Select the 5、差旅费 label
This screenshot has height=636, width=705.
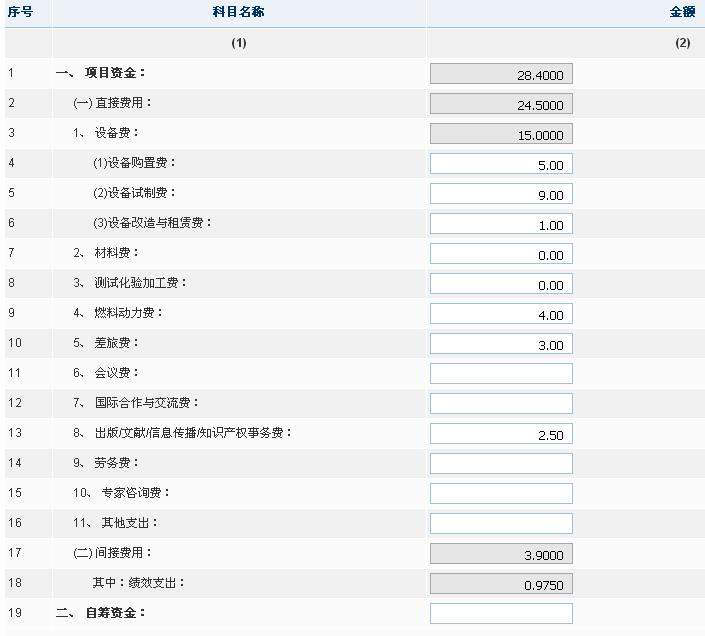(106, 342)
